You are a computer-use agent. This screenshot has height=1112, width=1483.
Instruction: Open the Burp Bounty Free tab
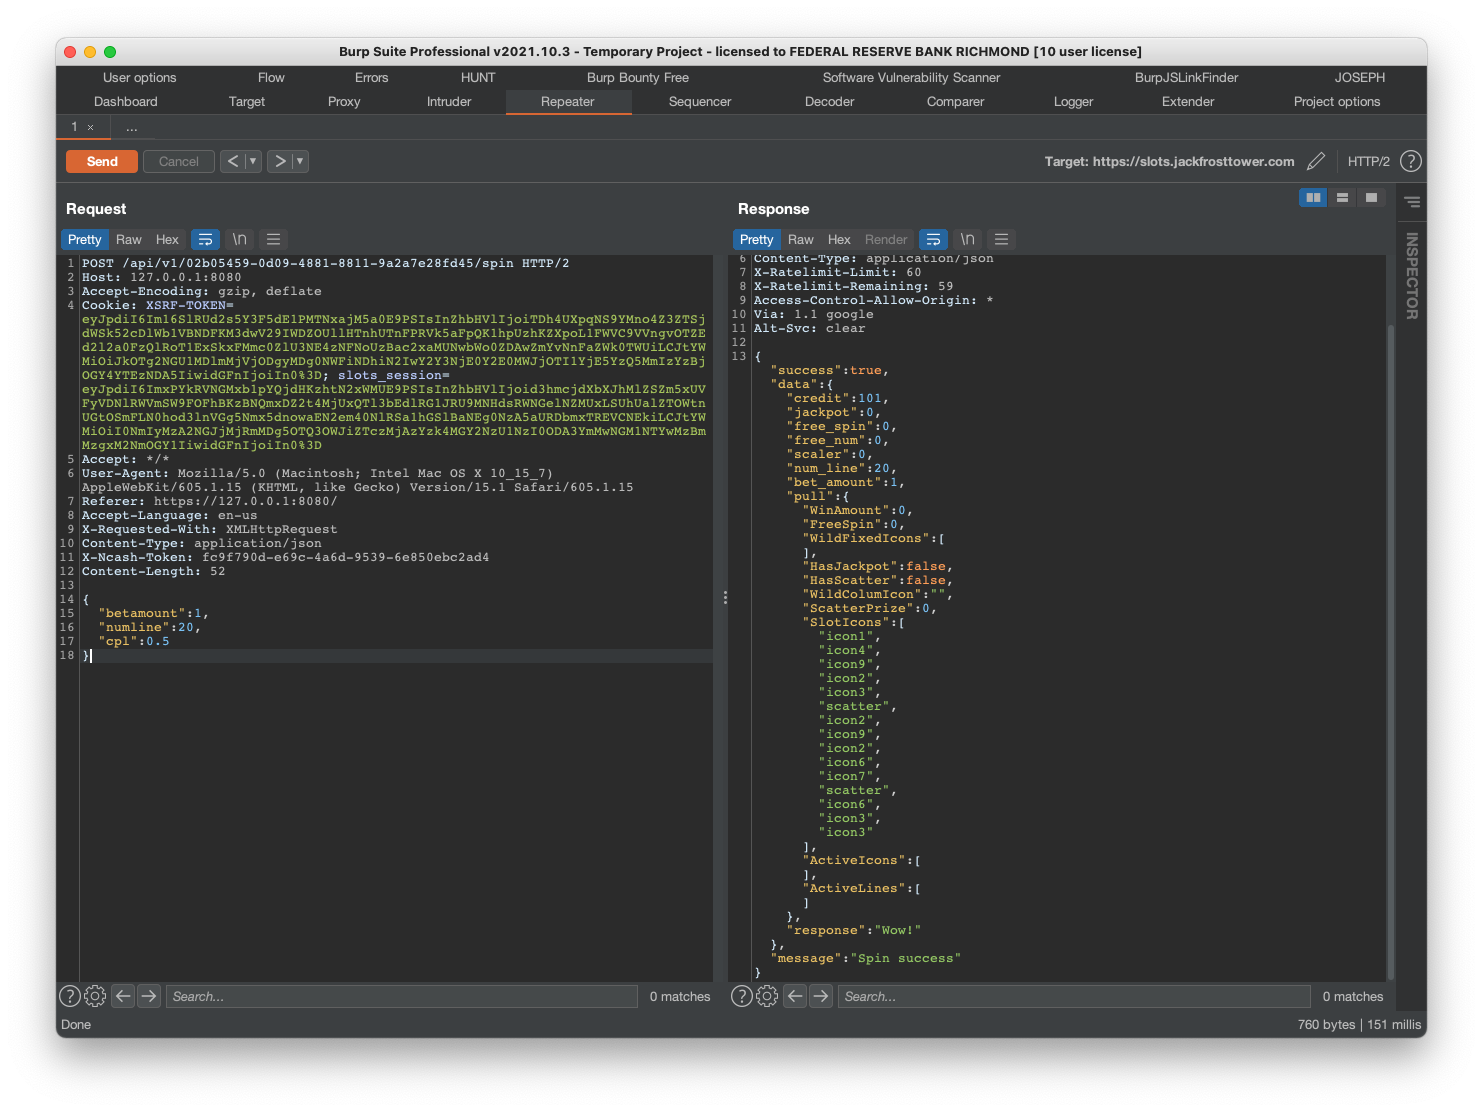(638, 78)
